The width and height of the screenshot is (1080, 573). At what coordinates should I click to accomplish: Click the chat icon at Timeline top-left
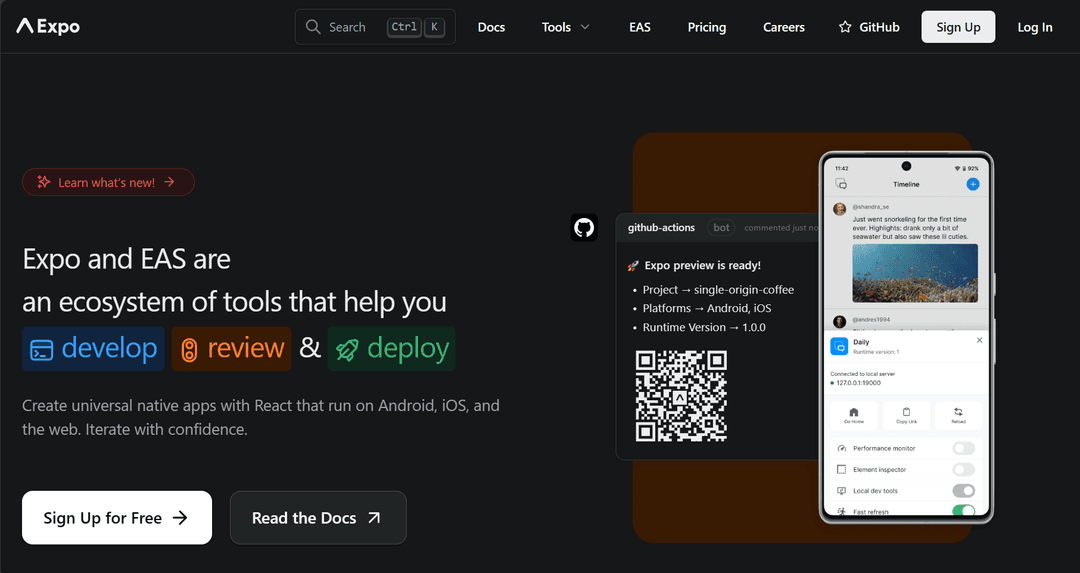pos(841,185)
